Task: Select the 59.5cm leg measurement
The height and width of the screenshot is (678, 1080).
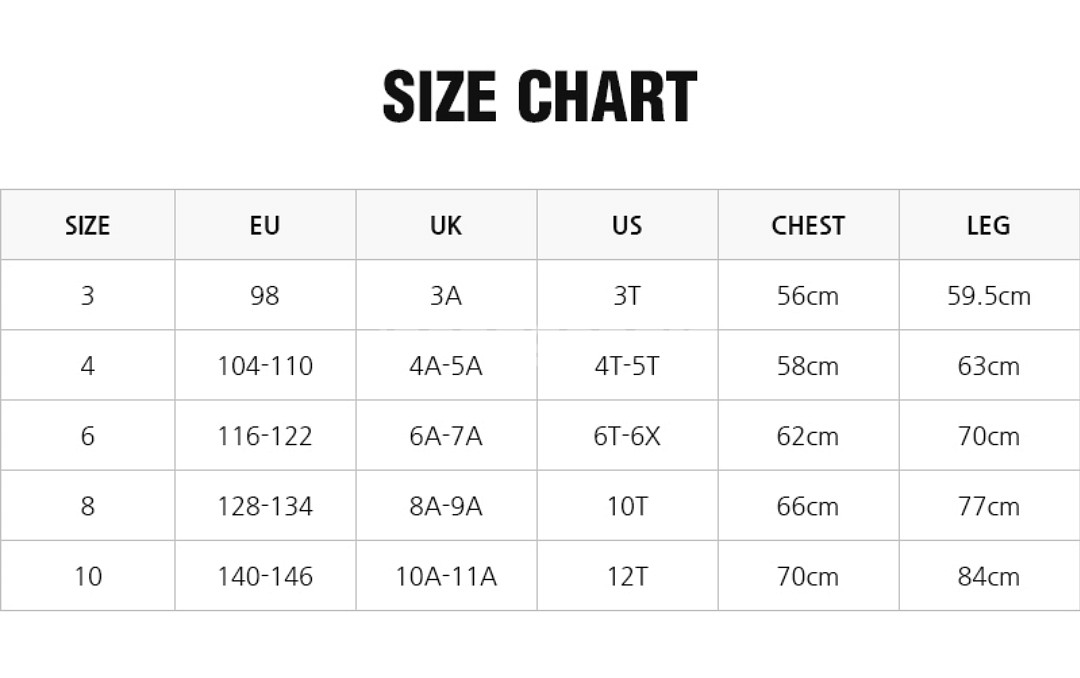Action: tap(988, 296)
